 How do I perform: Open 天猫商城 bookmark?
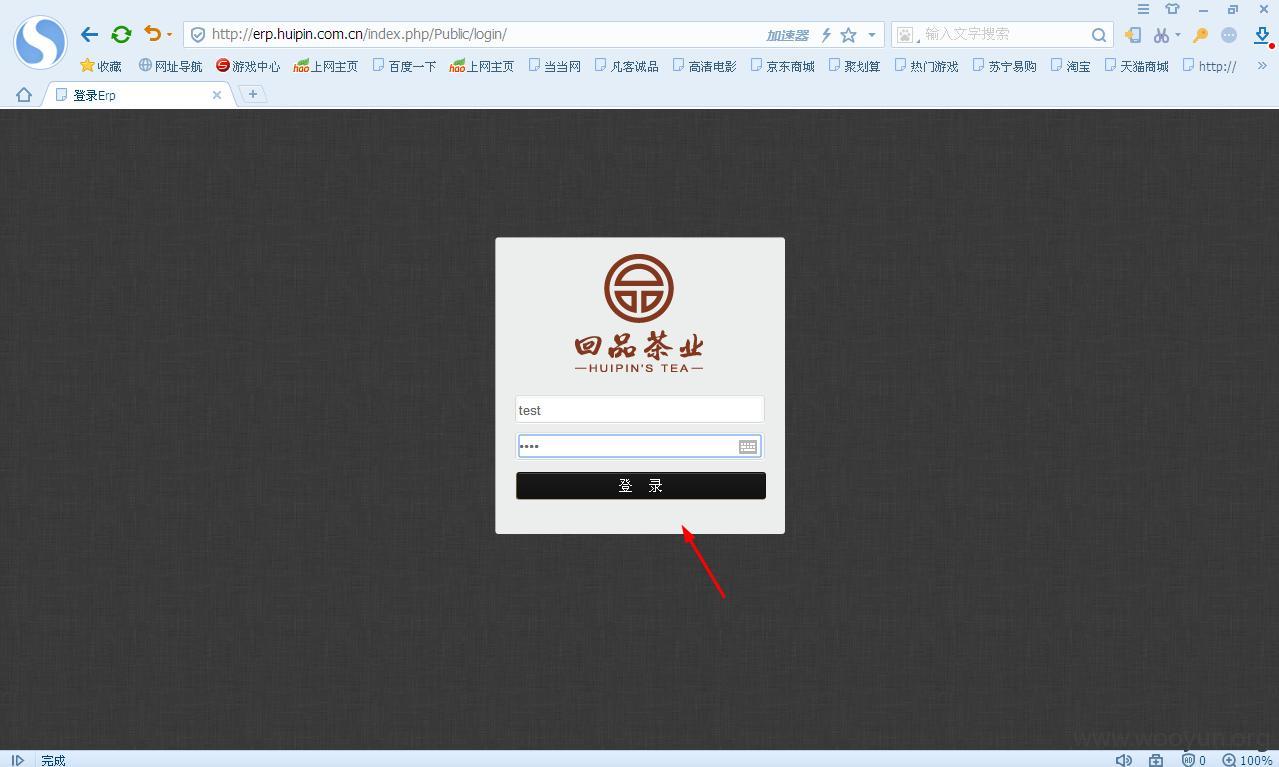(x=1137, y=66)
